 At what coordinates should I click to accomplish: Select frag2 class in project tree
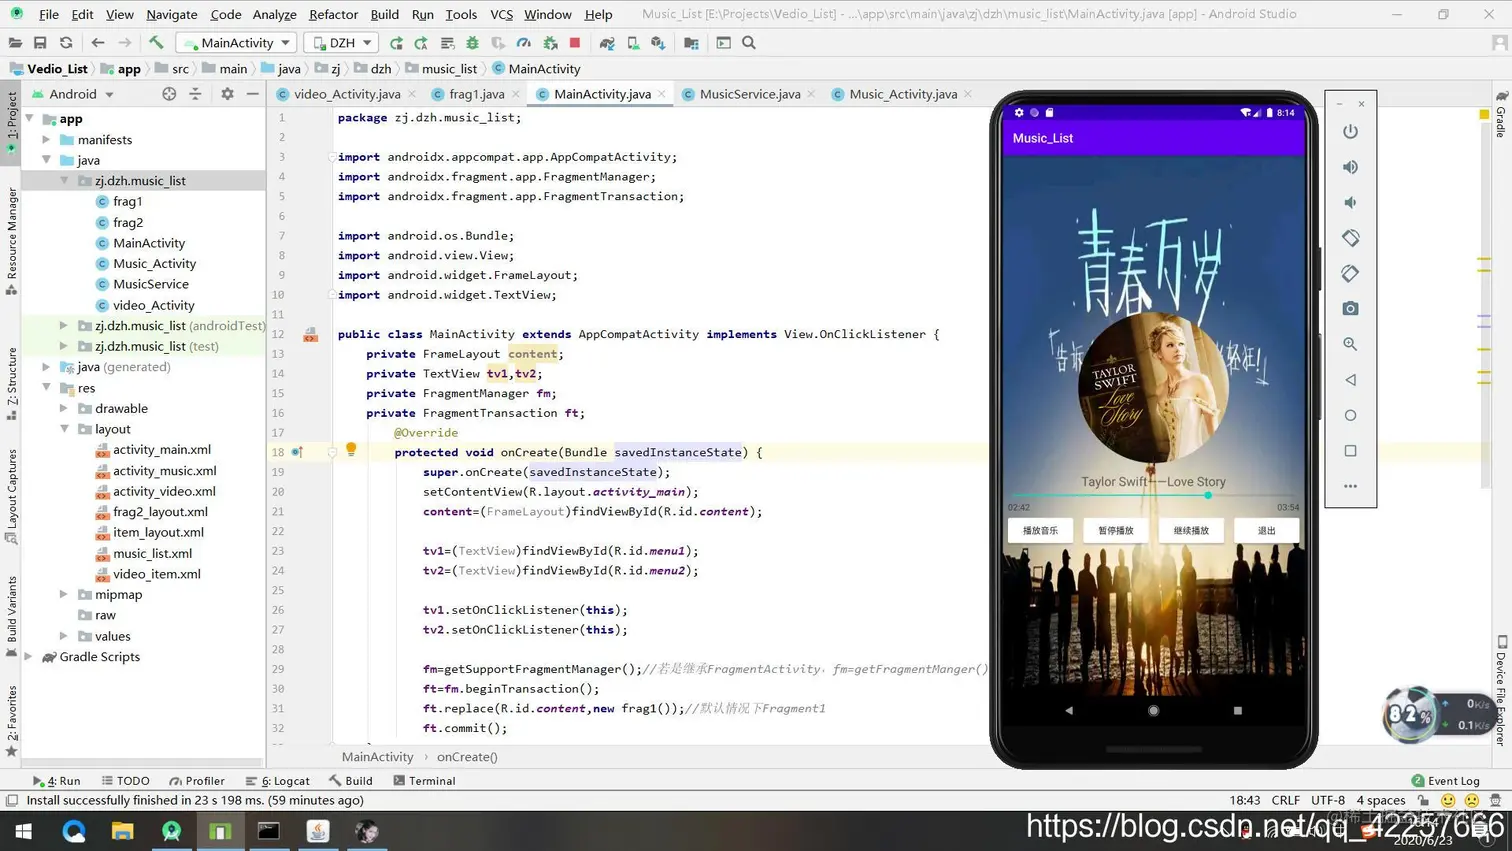click(x=127, y=222)
